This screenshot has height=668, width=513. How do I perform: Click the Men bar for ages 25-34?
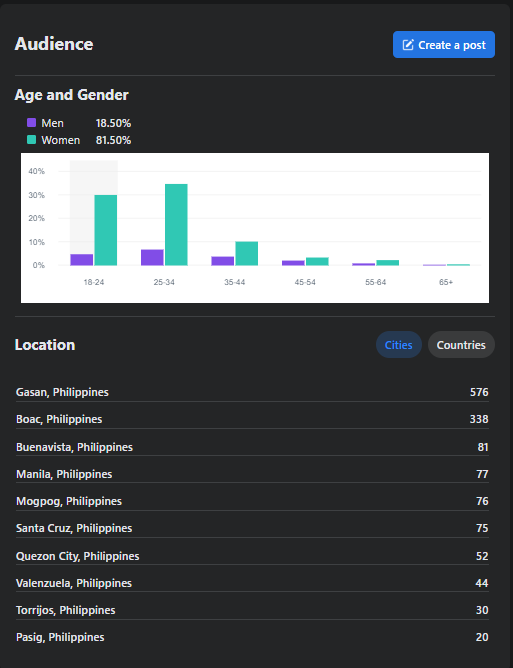click(152, 257)
